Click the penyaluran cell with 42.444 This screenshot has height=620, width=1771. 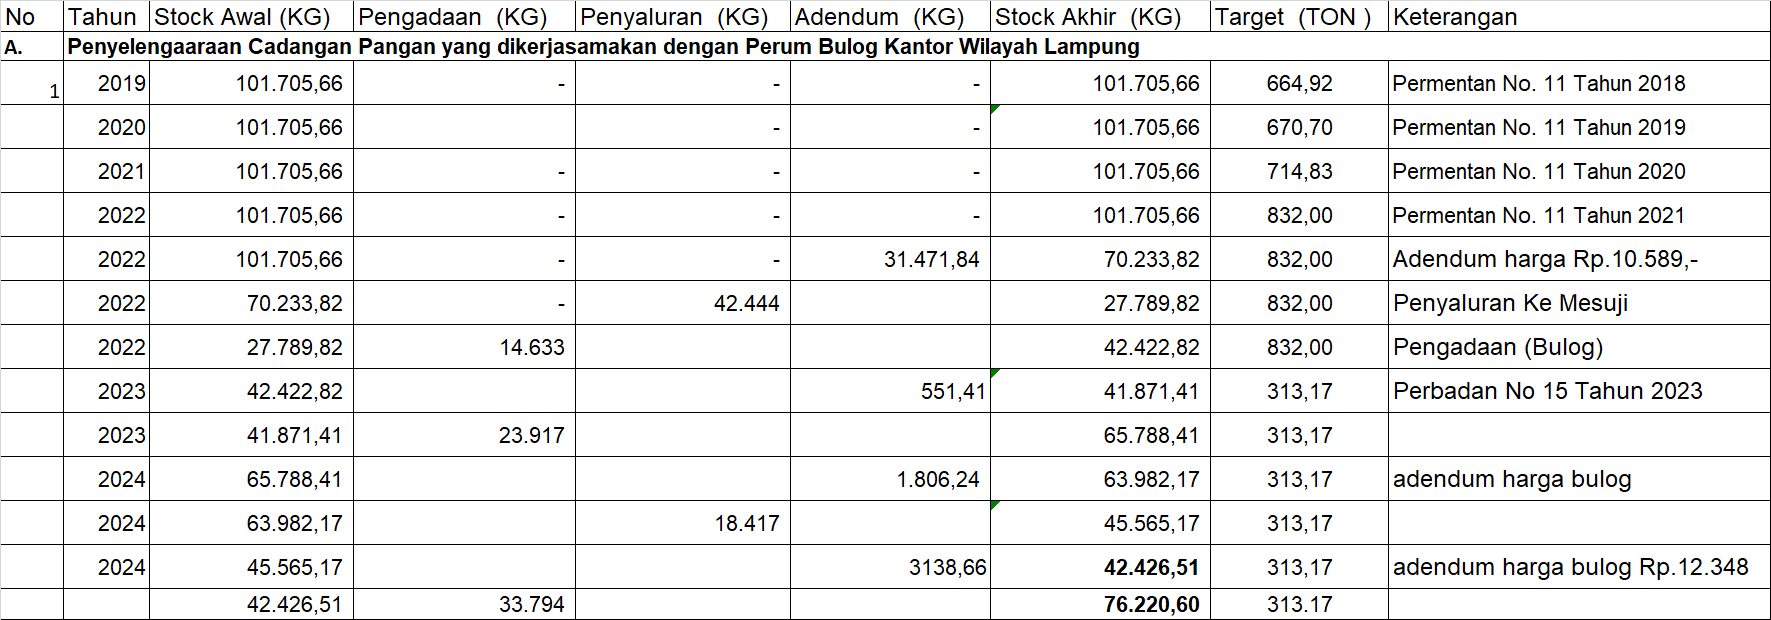click(746, 304)
